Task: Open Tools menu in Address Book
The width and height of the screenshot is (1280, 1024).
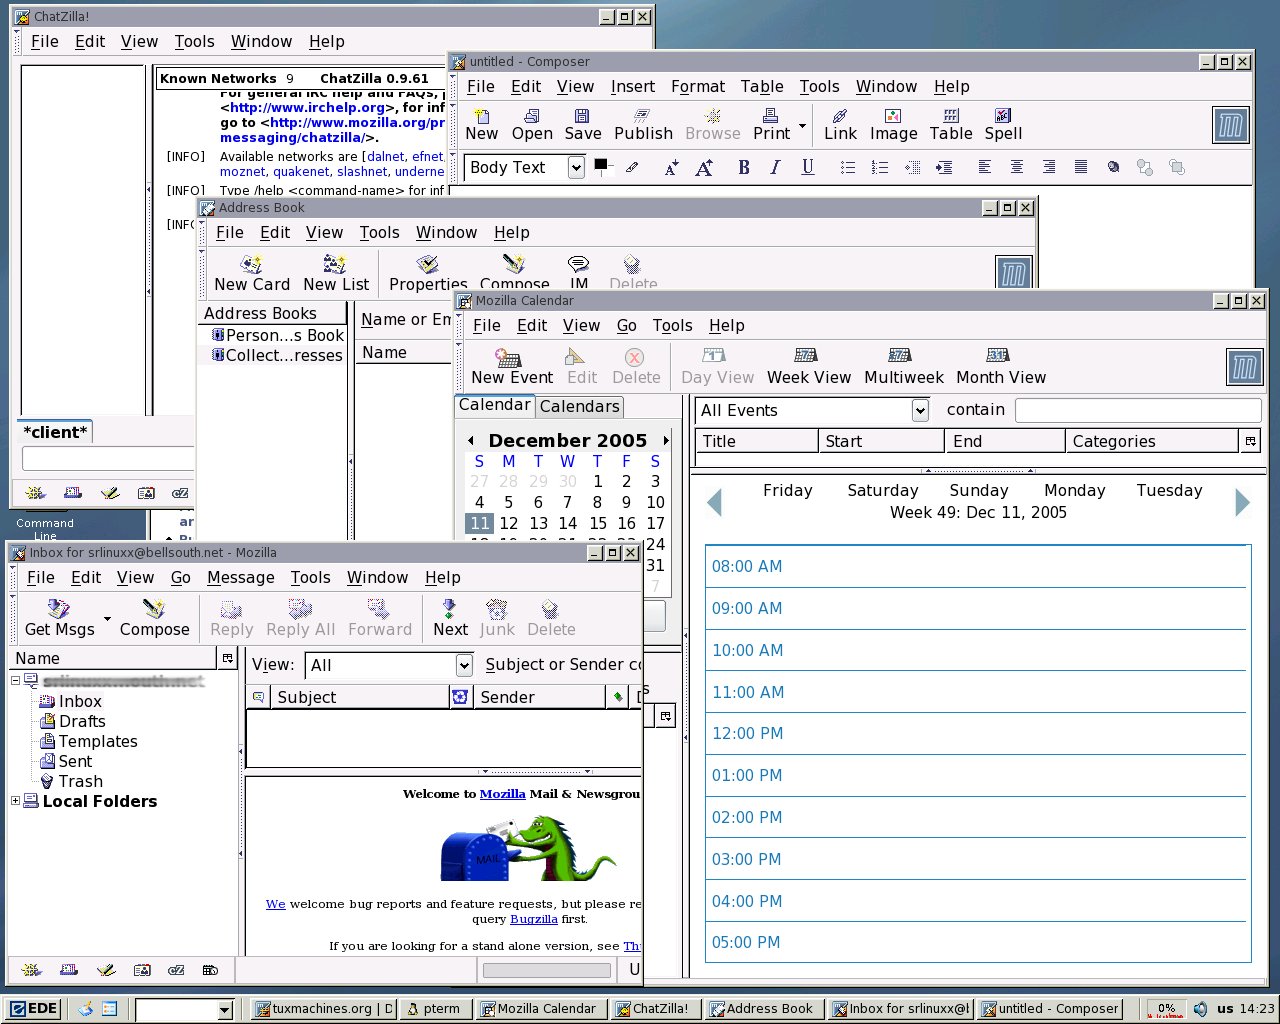Action: (x=379, y=232)
